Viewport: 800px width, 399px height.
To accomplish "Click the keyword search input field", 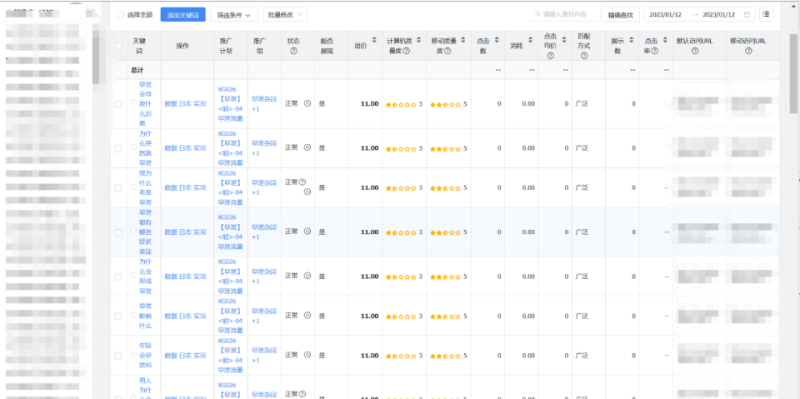I will (563, 14).
